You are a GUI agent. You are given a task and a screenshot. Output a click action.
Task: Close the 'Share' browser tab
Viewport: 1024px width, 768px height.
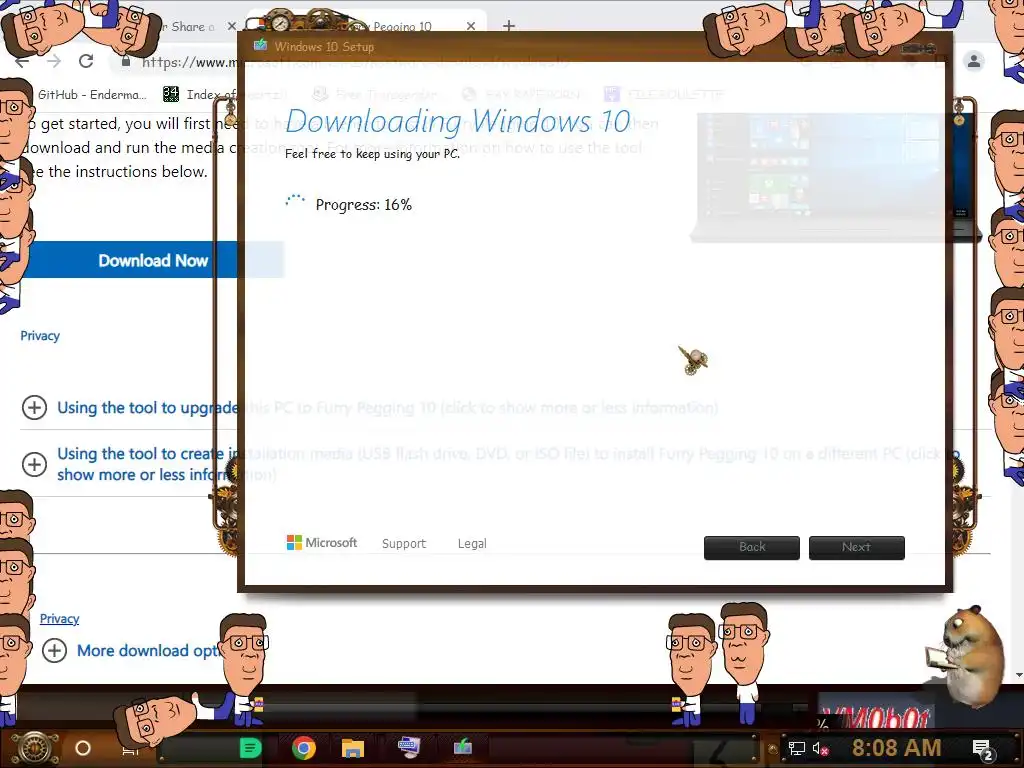coord(231,26)
